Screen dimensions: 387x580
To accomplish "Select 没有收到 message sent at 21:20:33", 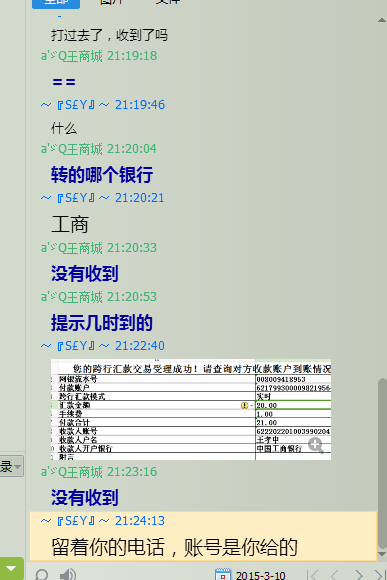I will click(85, 273).
